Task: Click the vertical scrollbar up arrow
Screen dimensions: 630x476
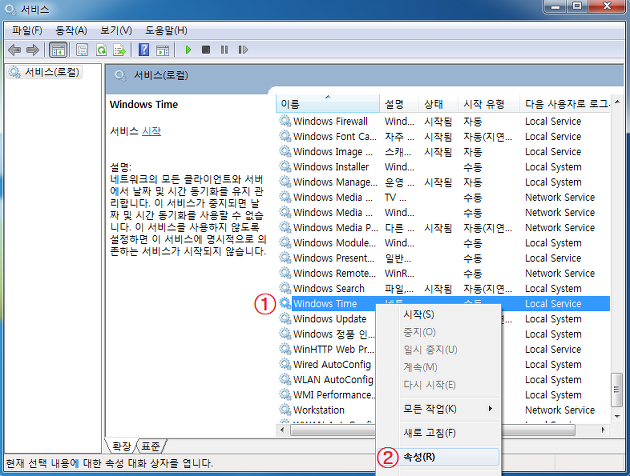Action: tap(617, 102)
